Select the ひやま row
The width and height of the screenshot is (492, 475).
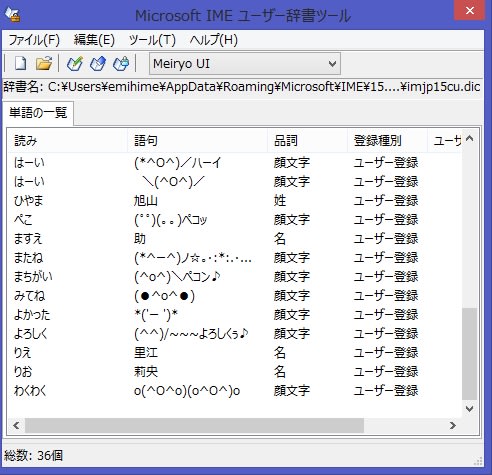235,201
